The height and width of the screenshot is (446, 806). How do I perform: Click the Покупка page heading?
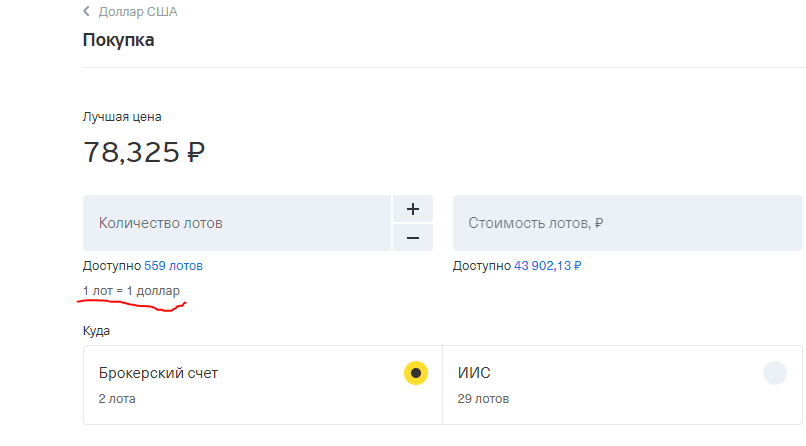pyautogui.click(x=118, y=41)
